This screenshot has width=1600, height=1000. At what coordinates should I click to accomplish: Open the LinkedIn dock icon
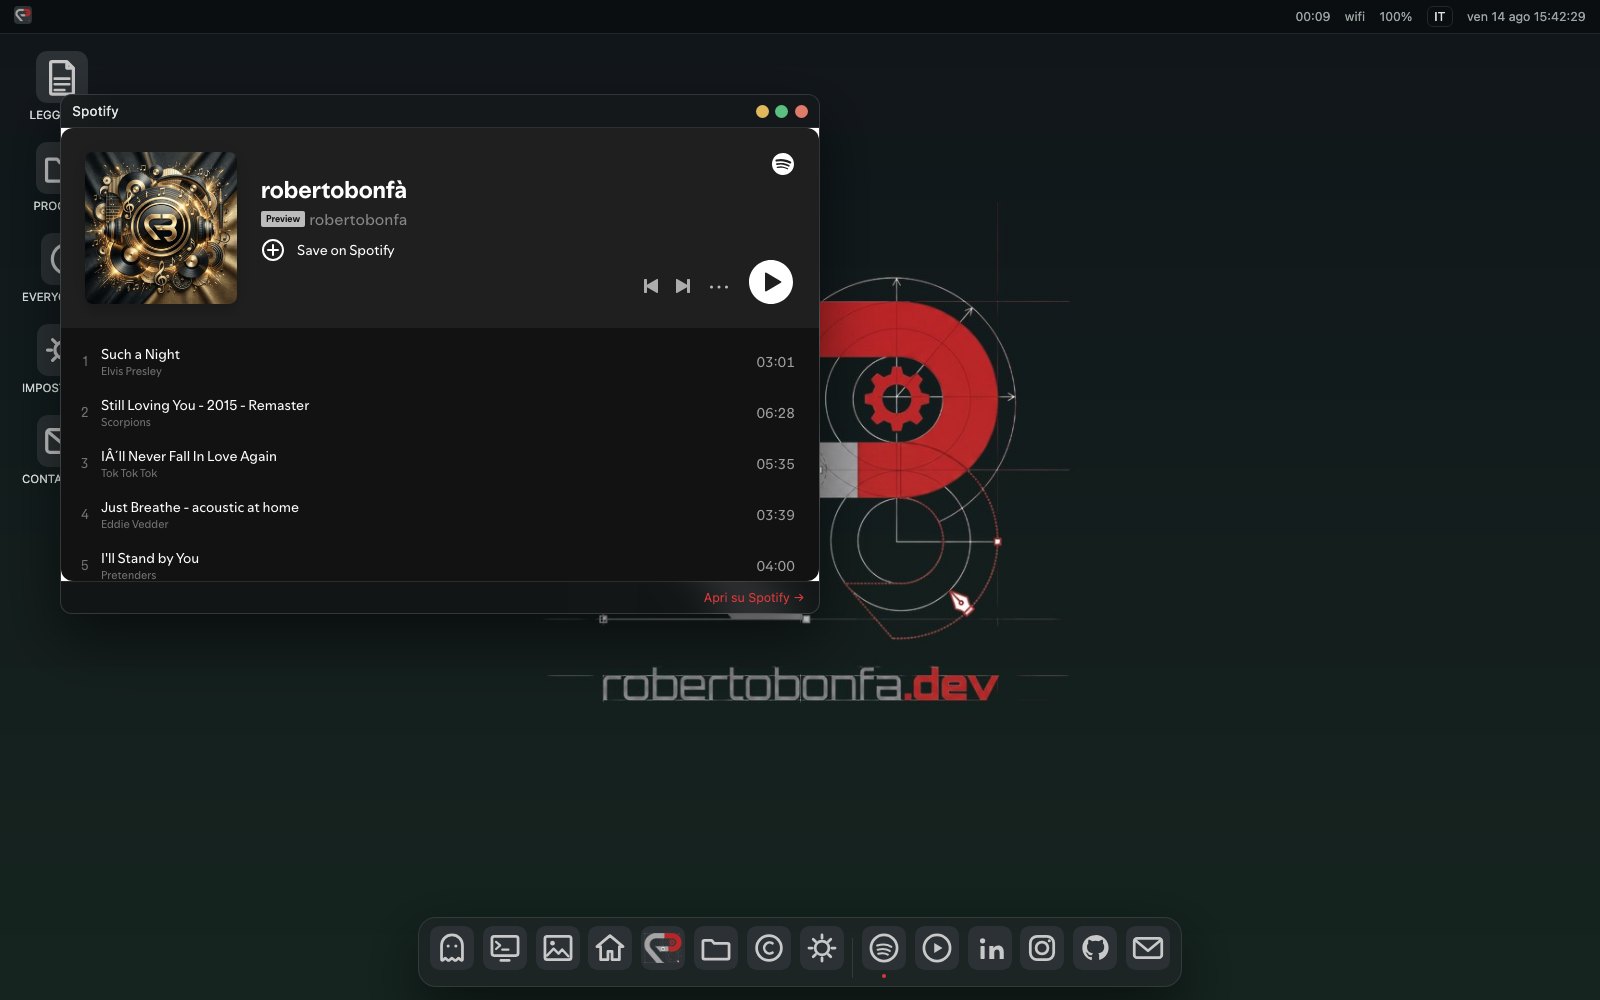[x=990, y=948]
